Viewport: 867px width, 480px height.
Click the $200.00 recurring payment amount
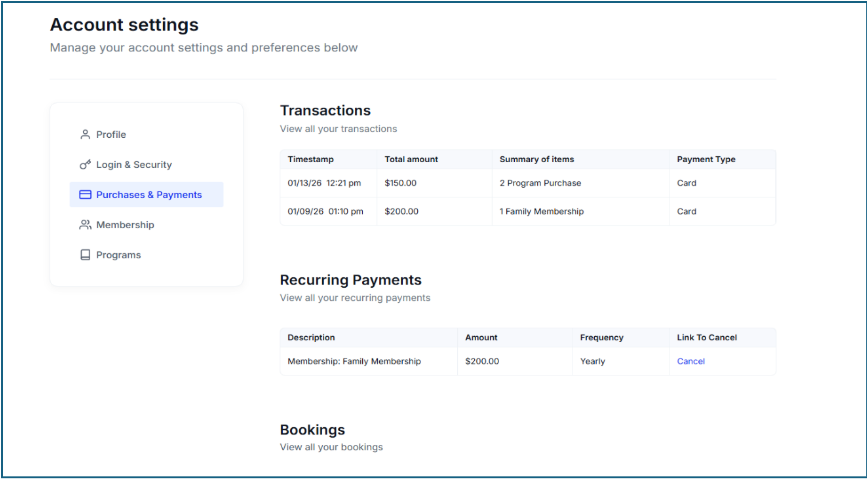(482, 361)
